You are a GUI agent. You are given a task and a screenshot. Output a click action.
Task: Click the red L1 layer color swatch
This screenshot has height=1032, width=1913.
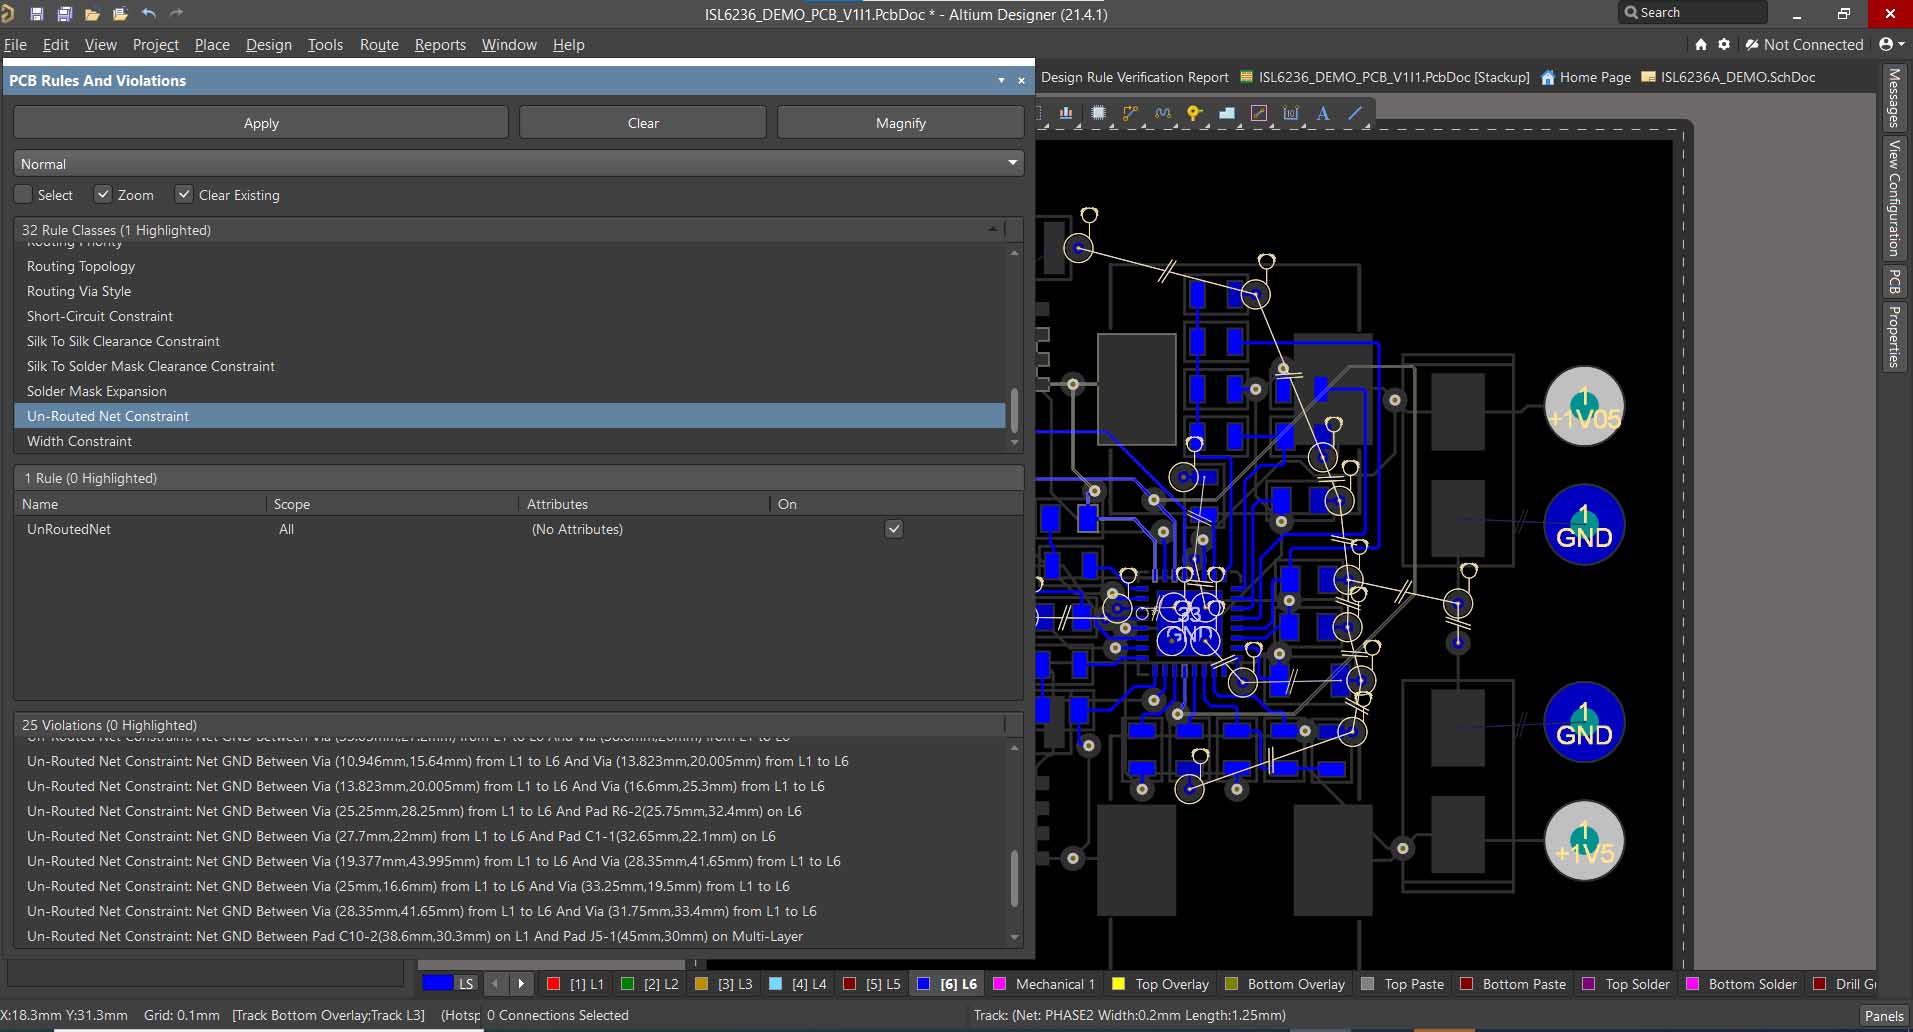tap(554, 984)
